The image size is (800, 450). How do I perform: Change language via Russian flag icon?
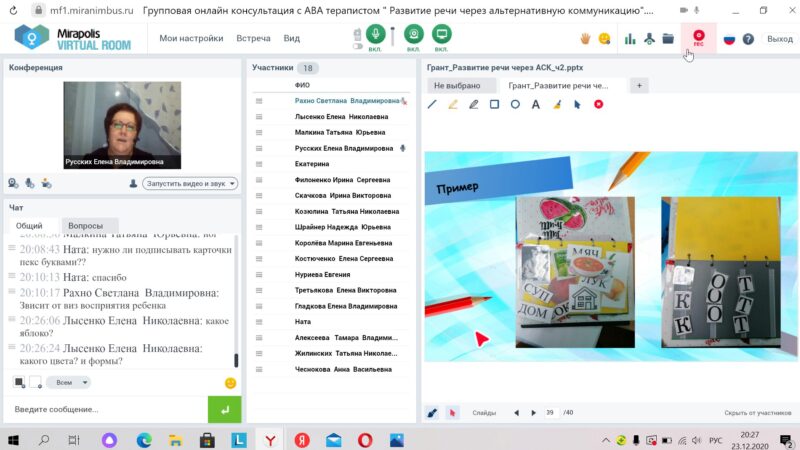pyautogui.click(x=729, y=39)
